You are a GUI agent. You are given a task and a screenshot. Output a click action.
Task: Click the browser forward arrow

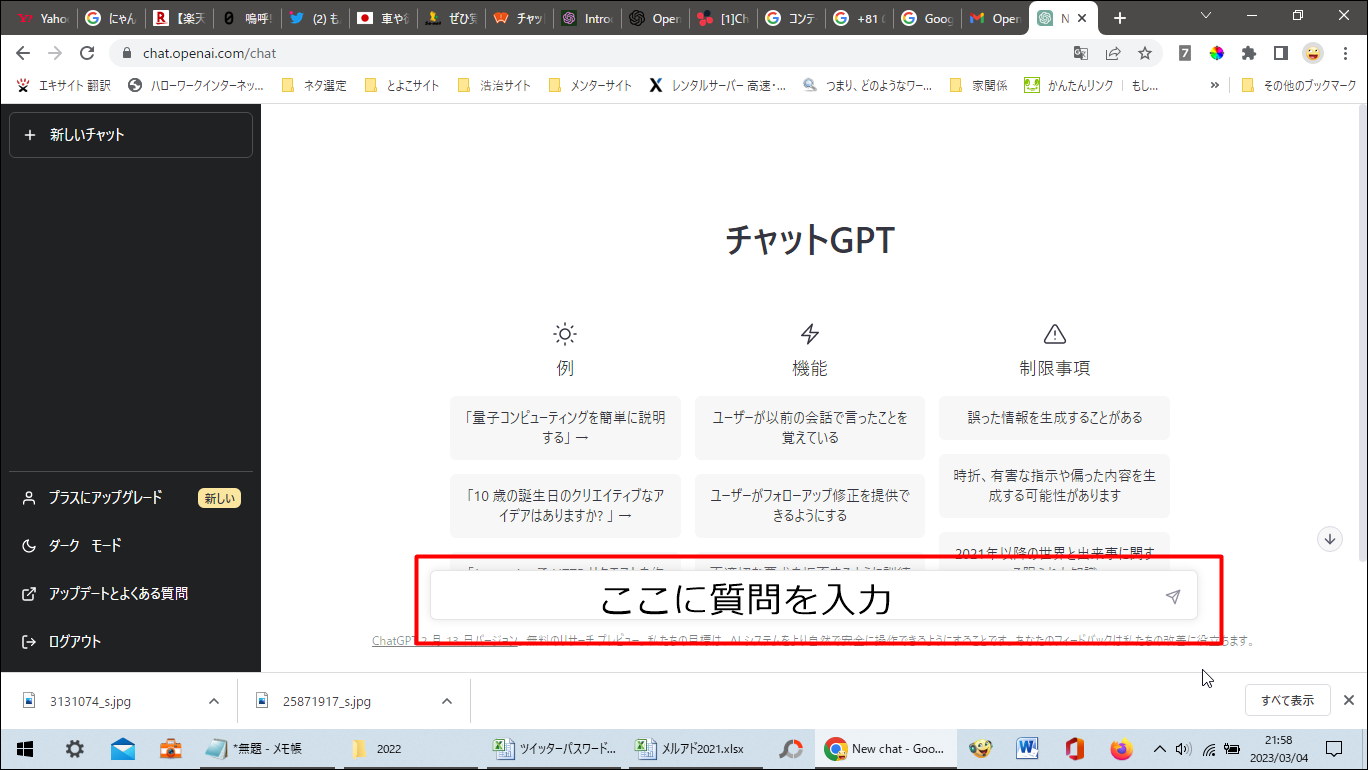[55, 53]
